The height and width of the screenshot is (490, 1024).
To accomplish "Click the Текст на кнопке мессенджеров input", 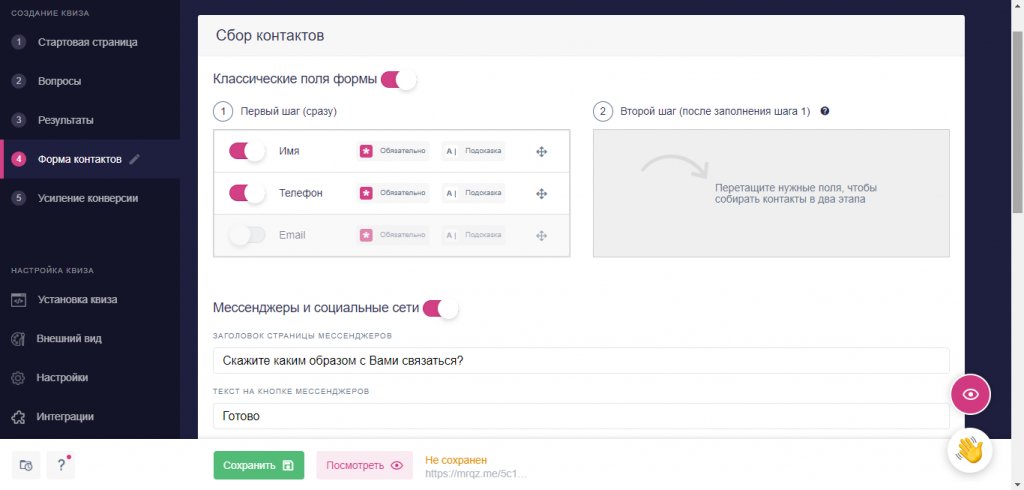I will (x=581, y=416).
